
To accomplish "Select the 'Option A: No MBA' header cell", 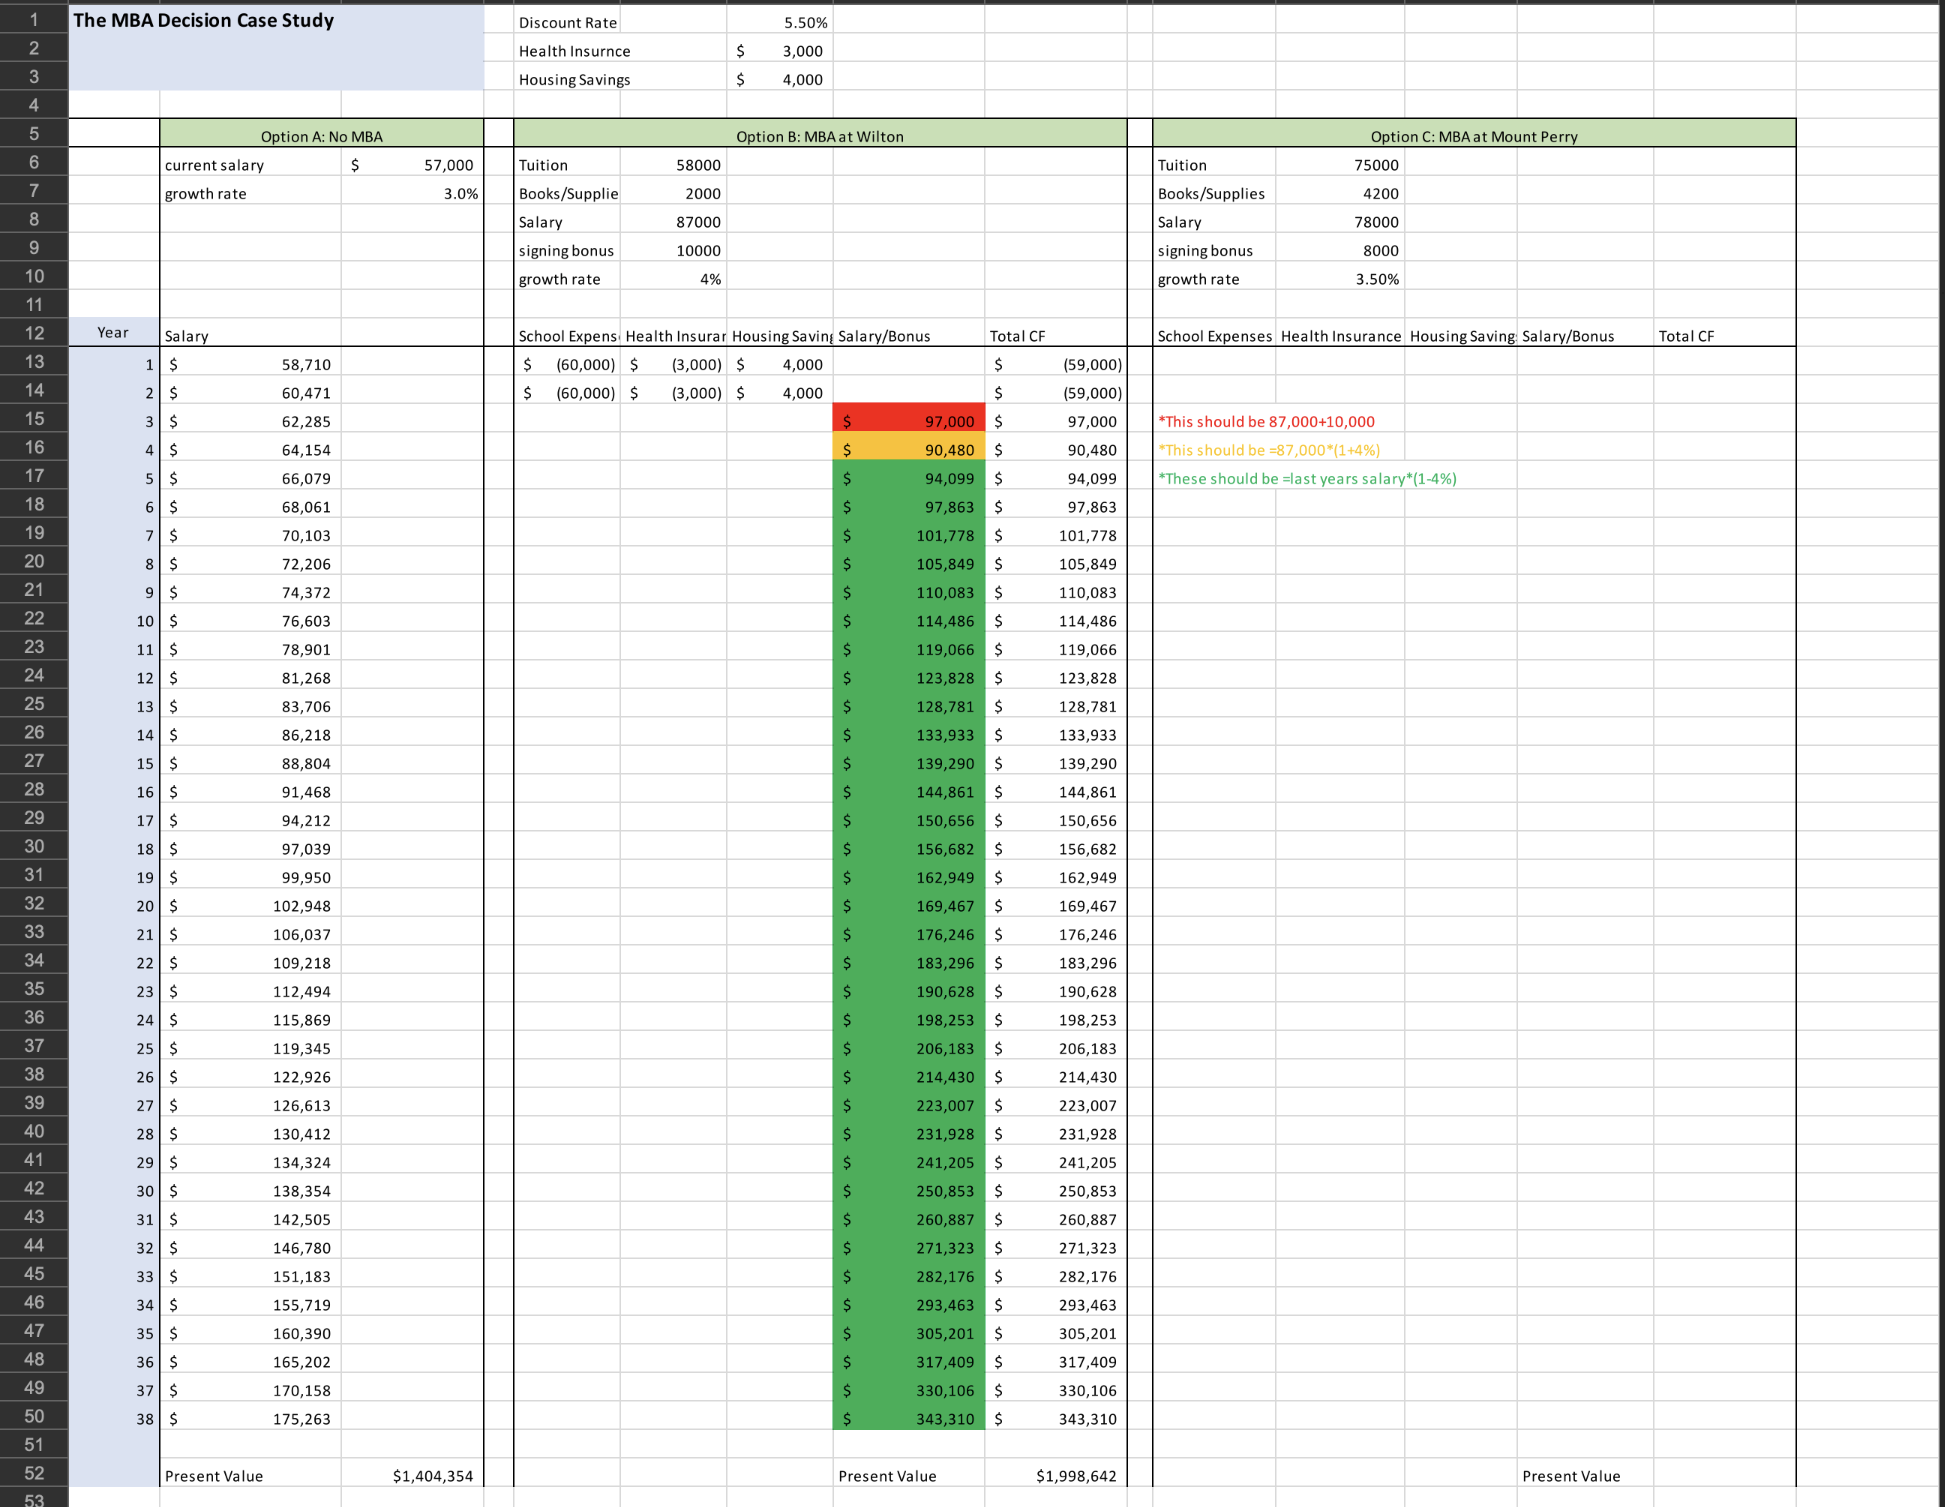I will pos(321,136).
